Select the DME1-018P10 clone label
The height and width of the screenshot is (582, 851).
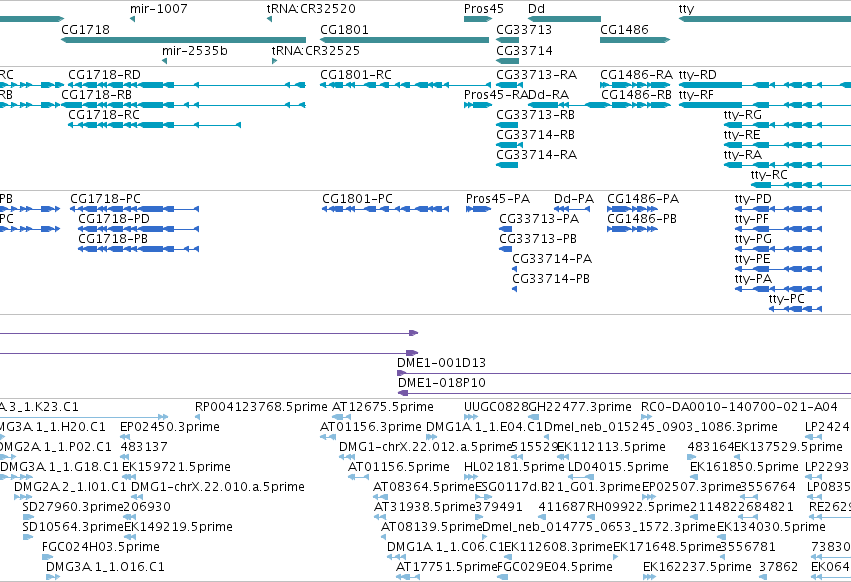pyautogui.click(x=441, y=383)
